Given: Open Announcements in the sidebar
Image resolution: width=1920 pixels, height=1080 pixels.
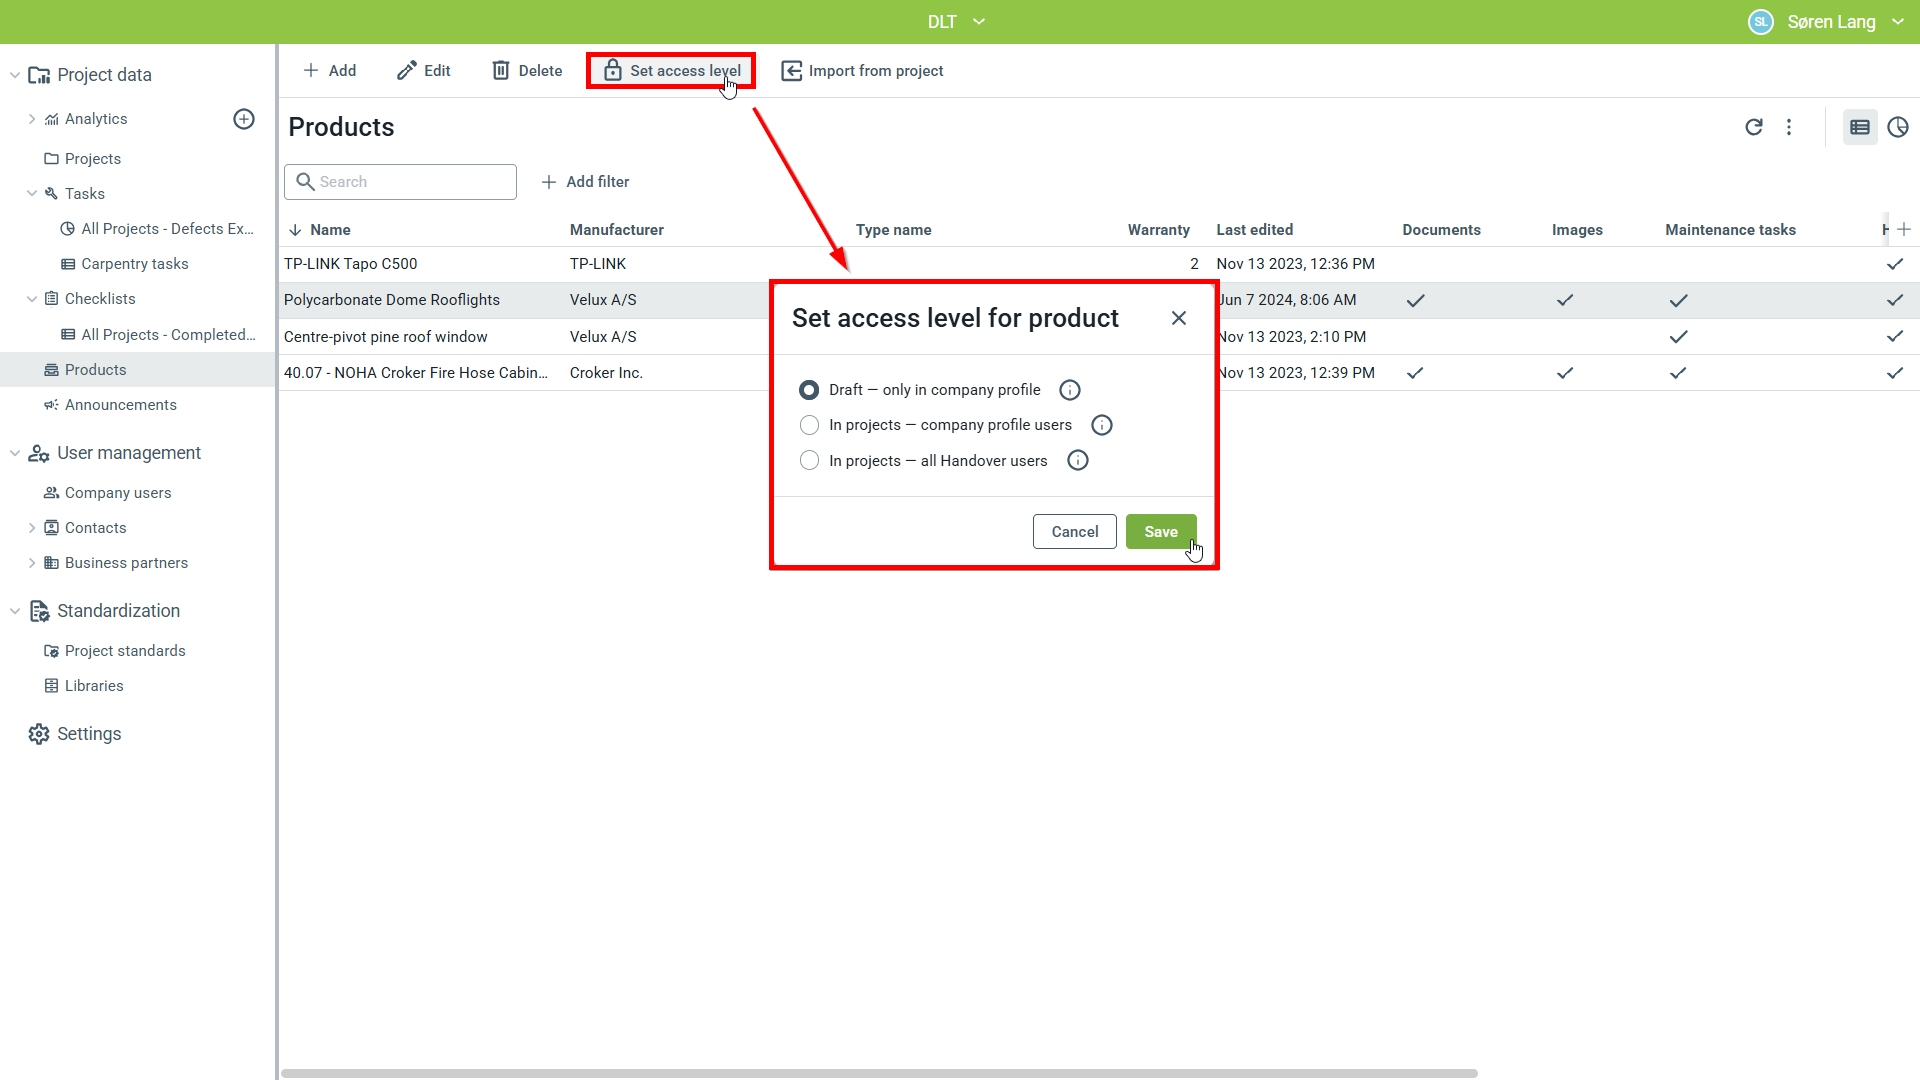Looking at the screenshot, I should pyautogui.click(x=120, y=405).
